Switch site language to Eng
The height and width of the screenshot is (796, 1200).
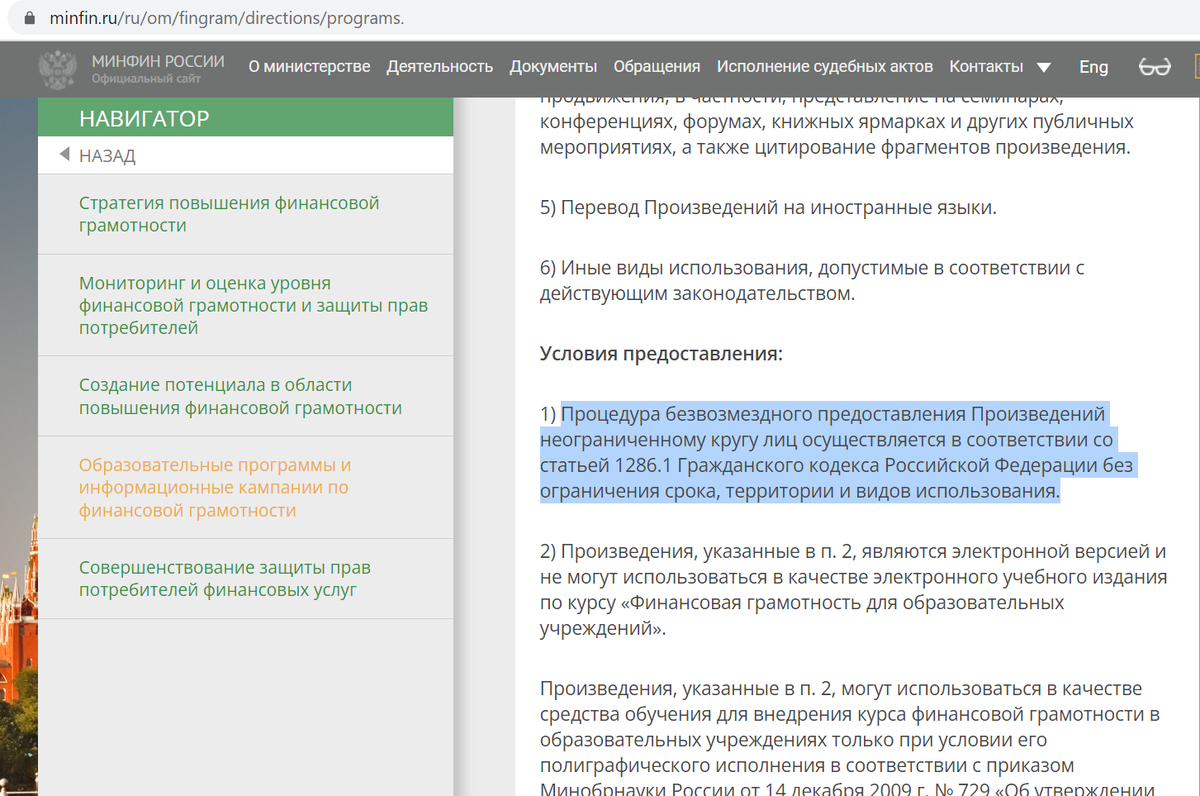click(1093, 67)
